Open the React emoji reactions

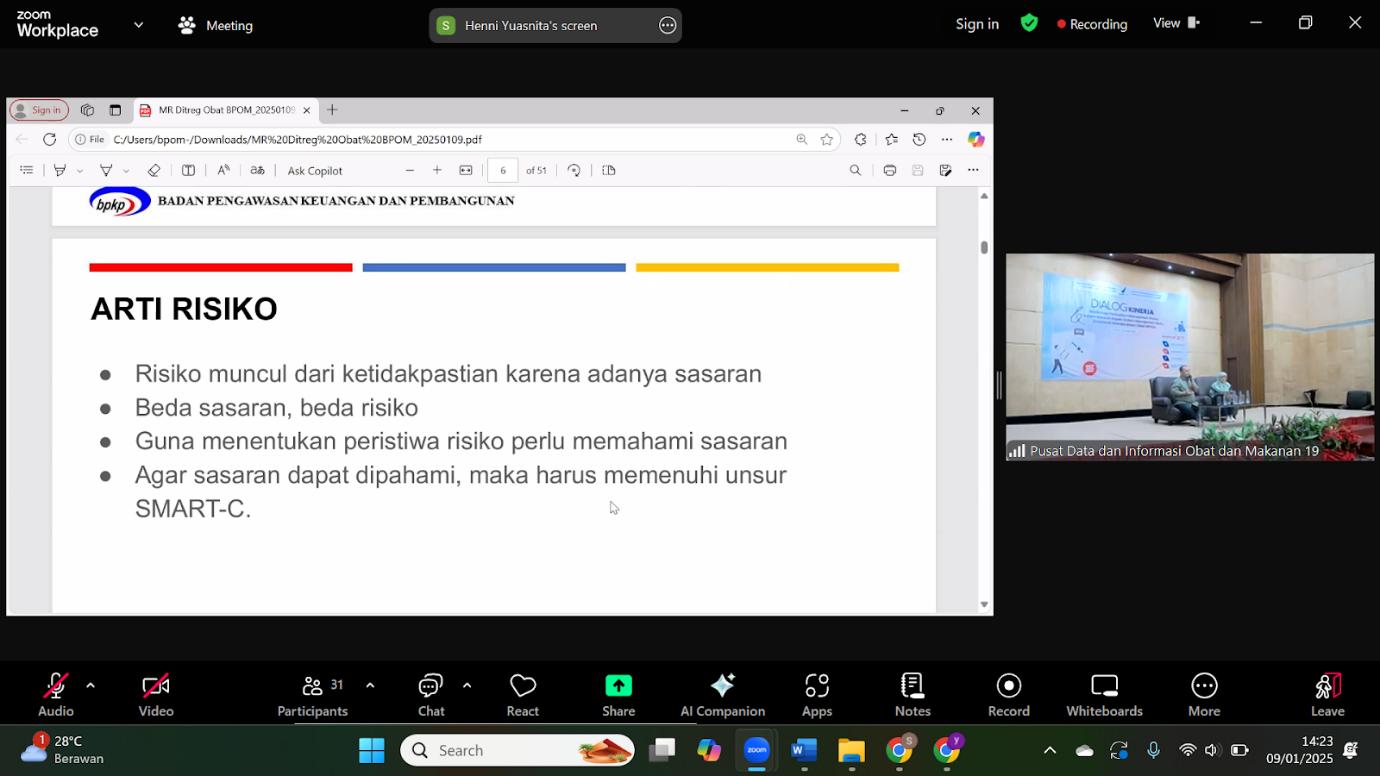(522, 695)
